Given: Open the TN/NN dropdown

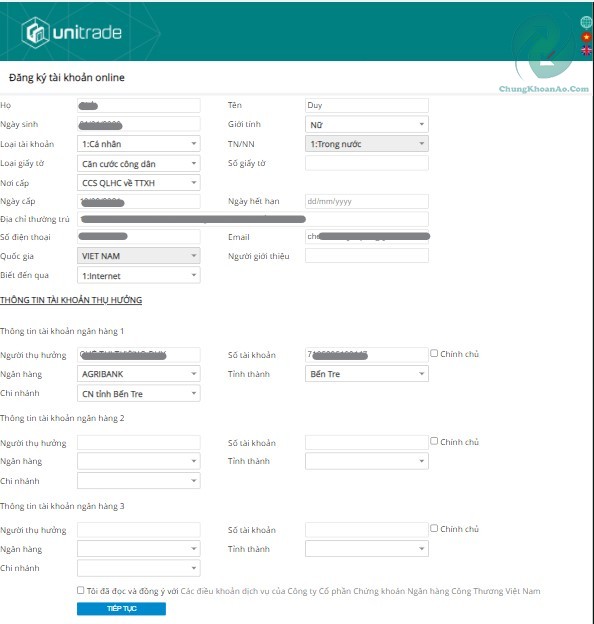Looking at the screenshot, I should coord(367,144).
